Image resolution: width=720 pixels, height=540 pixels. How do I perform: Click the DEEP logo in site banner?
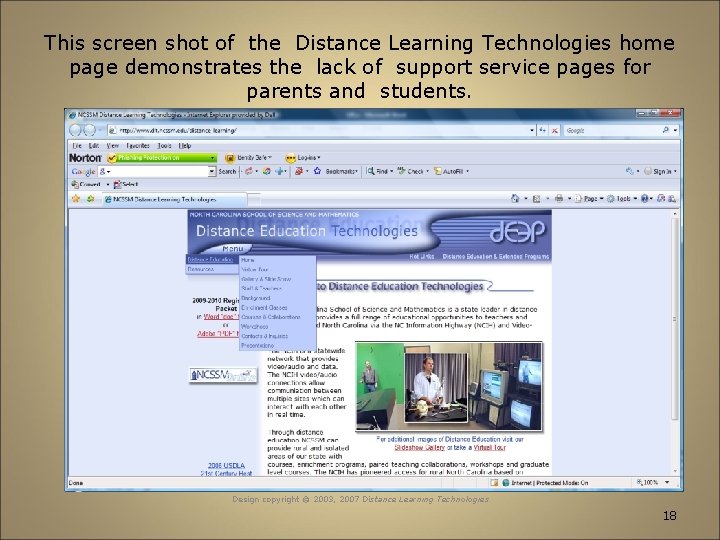pos(517,231)
